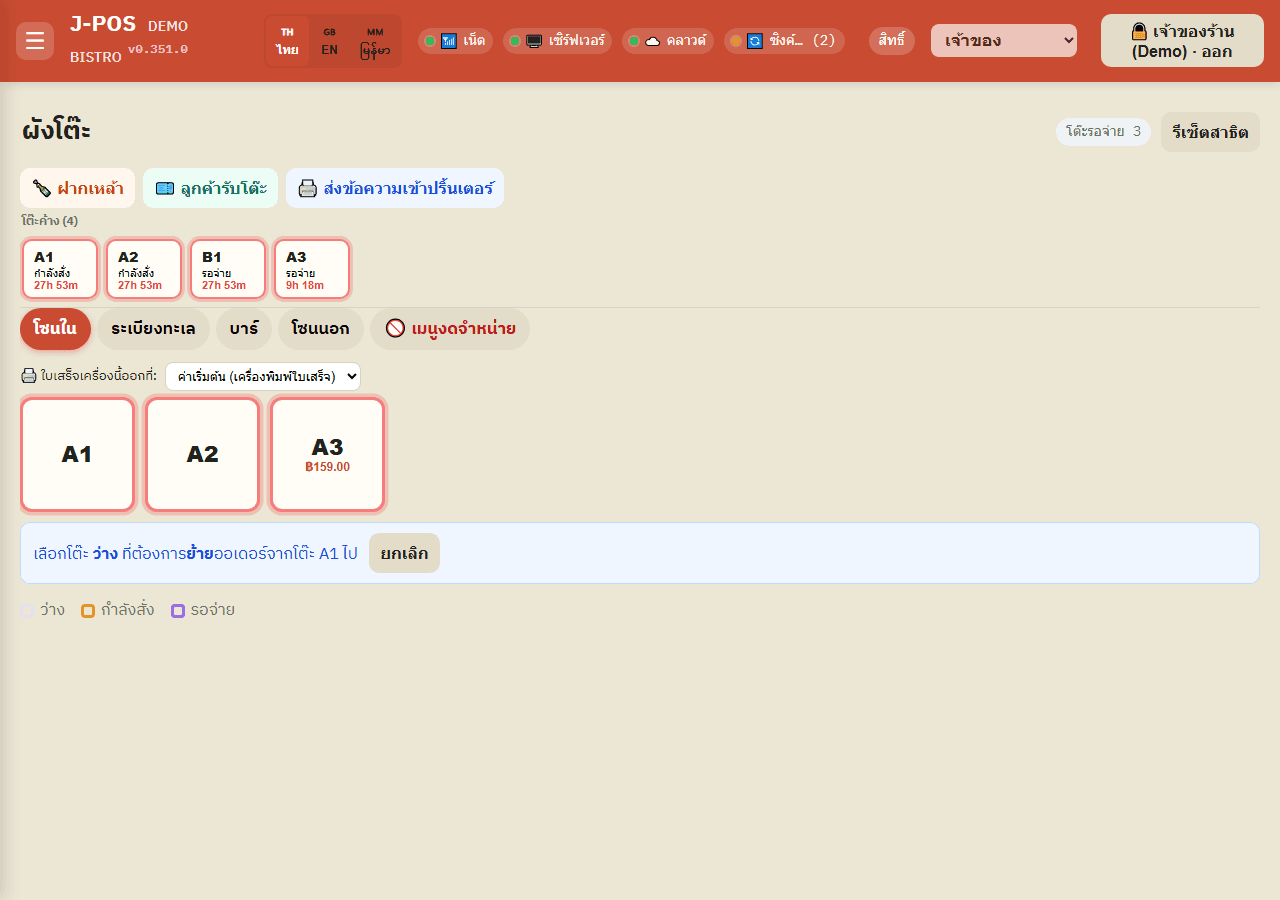Viewport: 1280px width, 900px height.
Task: Switch language to Thai (TH)
Action: tap(288, 41)
